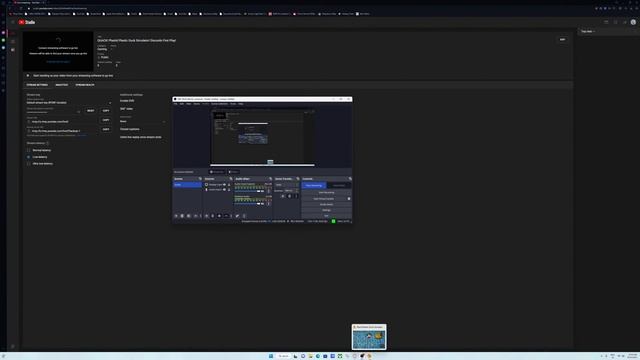Open the OBS File menu
Viewport: 640px width, 360px height.
[x=176, y=104]
